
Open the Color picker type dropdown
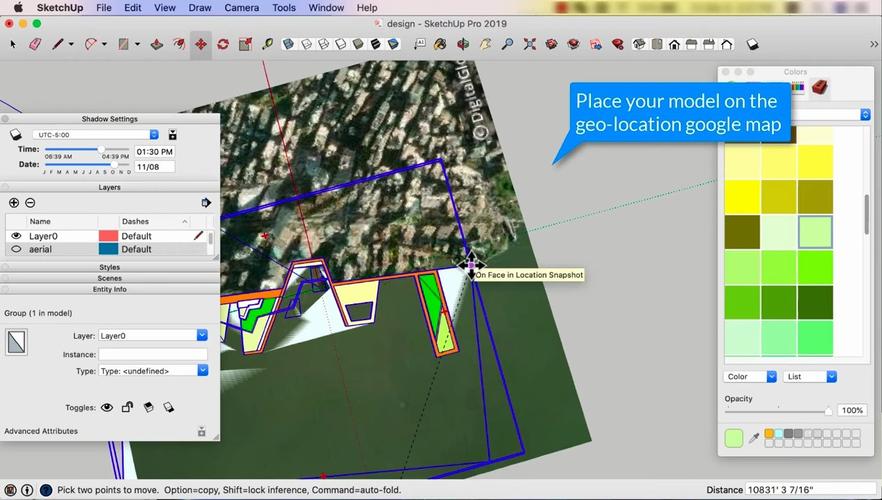[x=750, y=376]
